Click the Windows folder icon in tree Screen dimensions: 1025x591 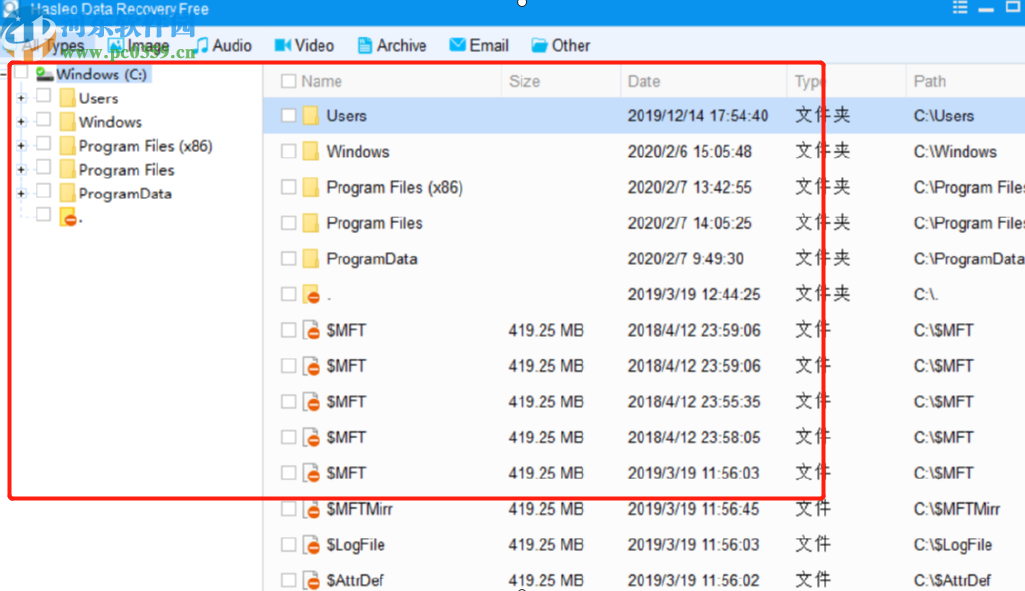pyautogui.click(x=67, y=122)
